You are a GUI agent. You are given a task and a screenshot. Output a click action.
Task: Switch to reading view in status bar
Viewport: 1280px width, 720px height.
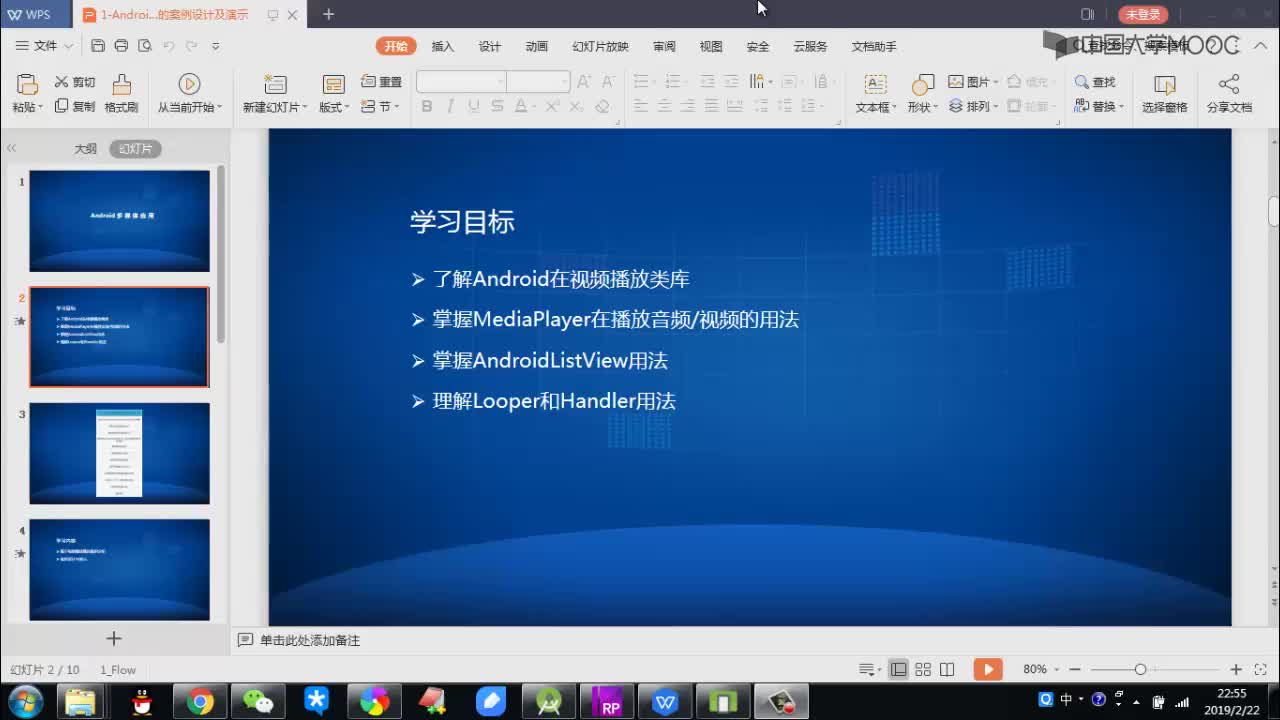pyautogui.click(x=947, y=669)
